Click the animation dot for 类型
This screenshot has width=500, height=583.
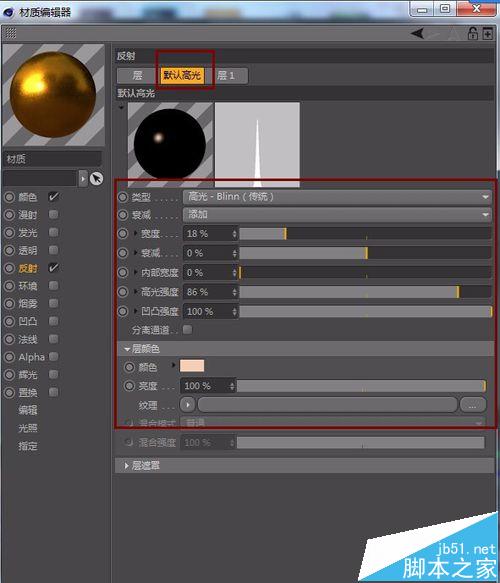123,197
